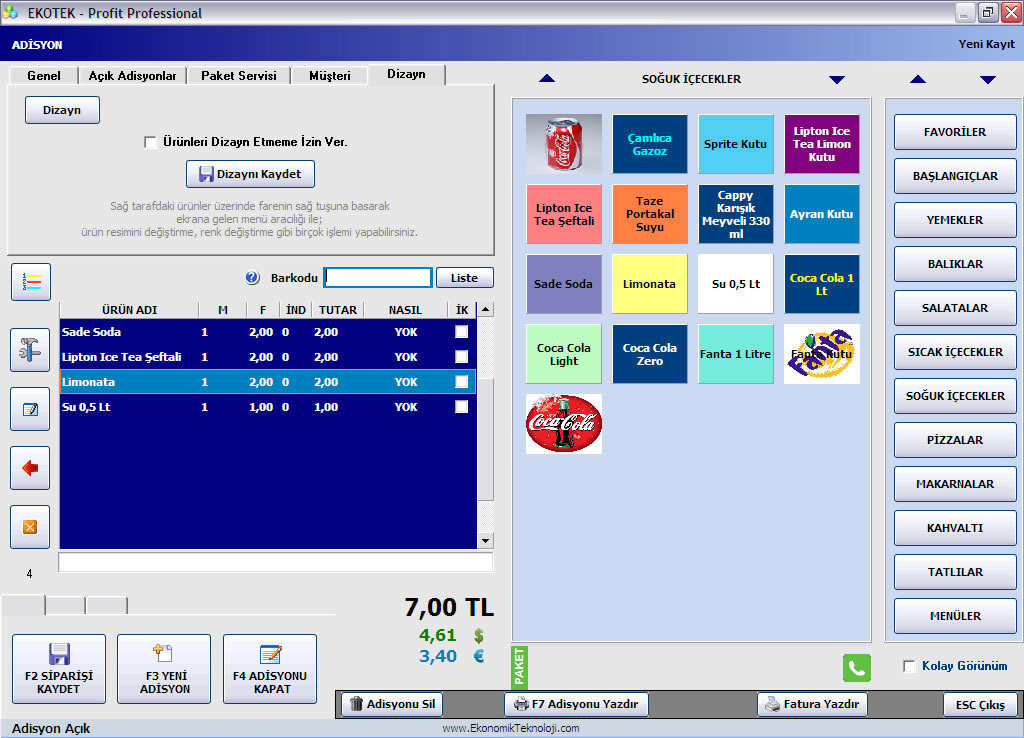The image size is (1024, 738).
Task: Select the yellow Limonata product tile
Action: click(650, 283)
